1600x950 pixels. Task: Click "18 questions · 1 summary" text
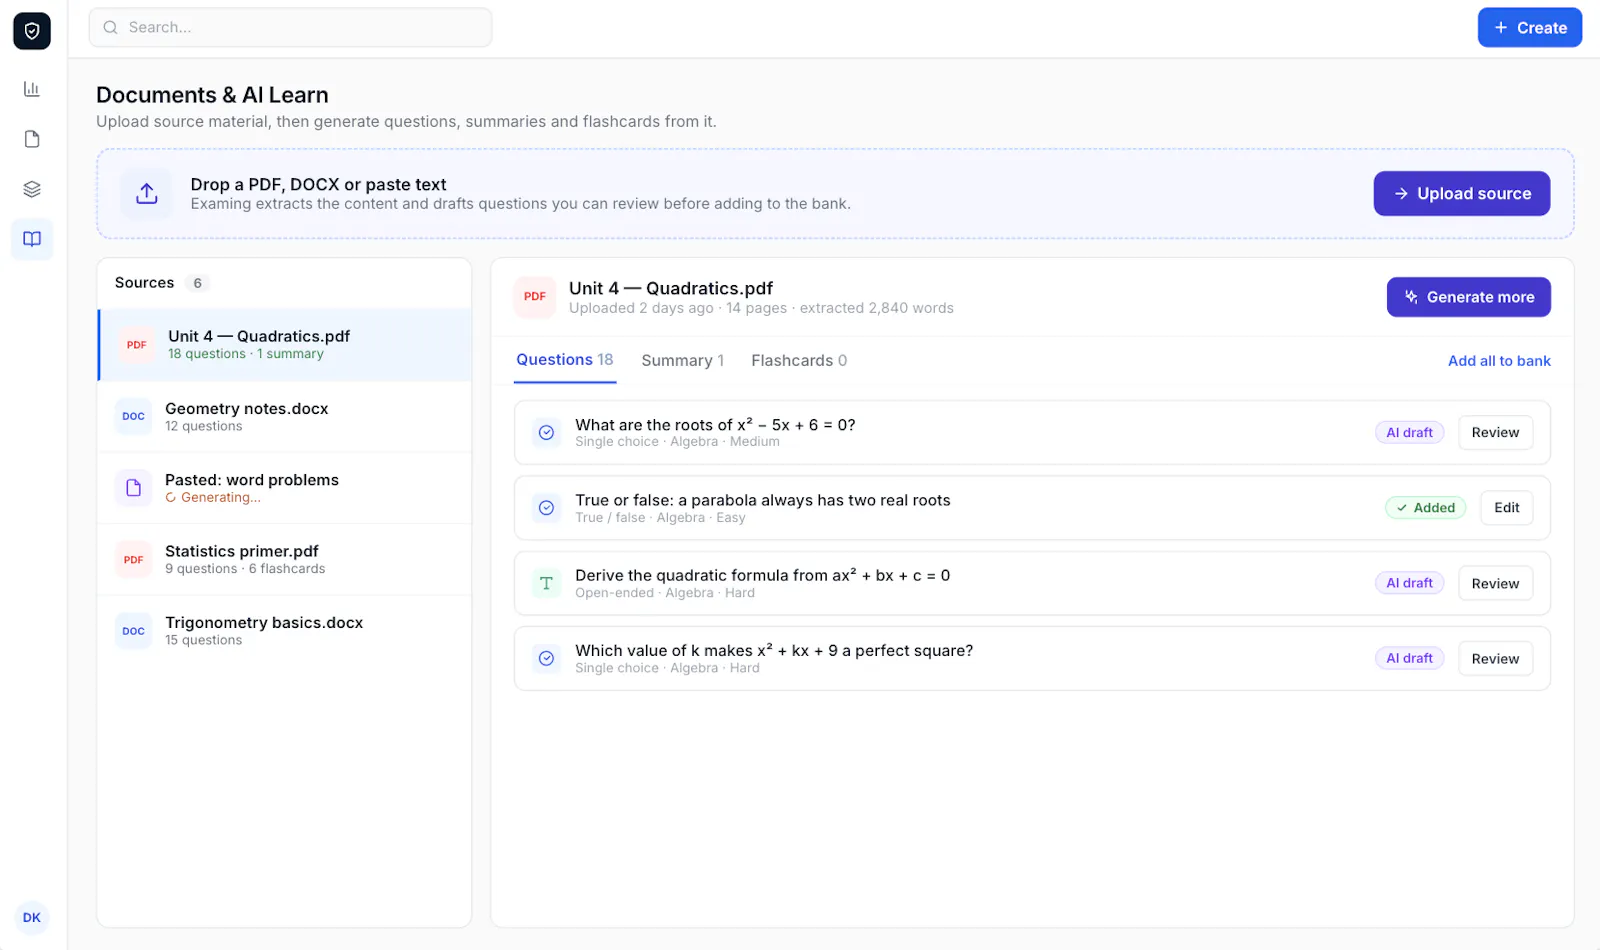(246, 354)
